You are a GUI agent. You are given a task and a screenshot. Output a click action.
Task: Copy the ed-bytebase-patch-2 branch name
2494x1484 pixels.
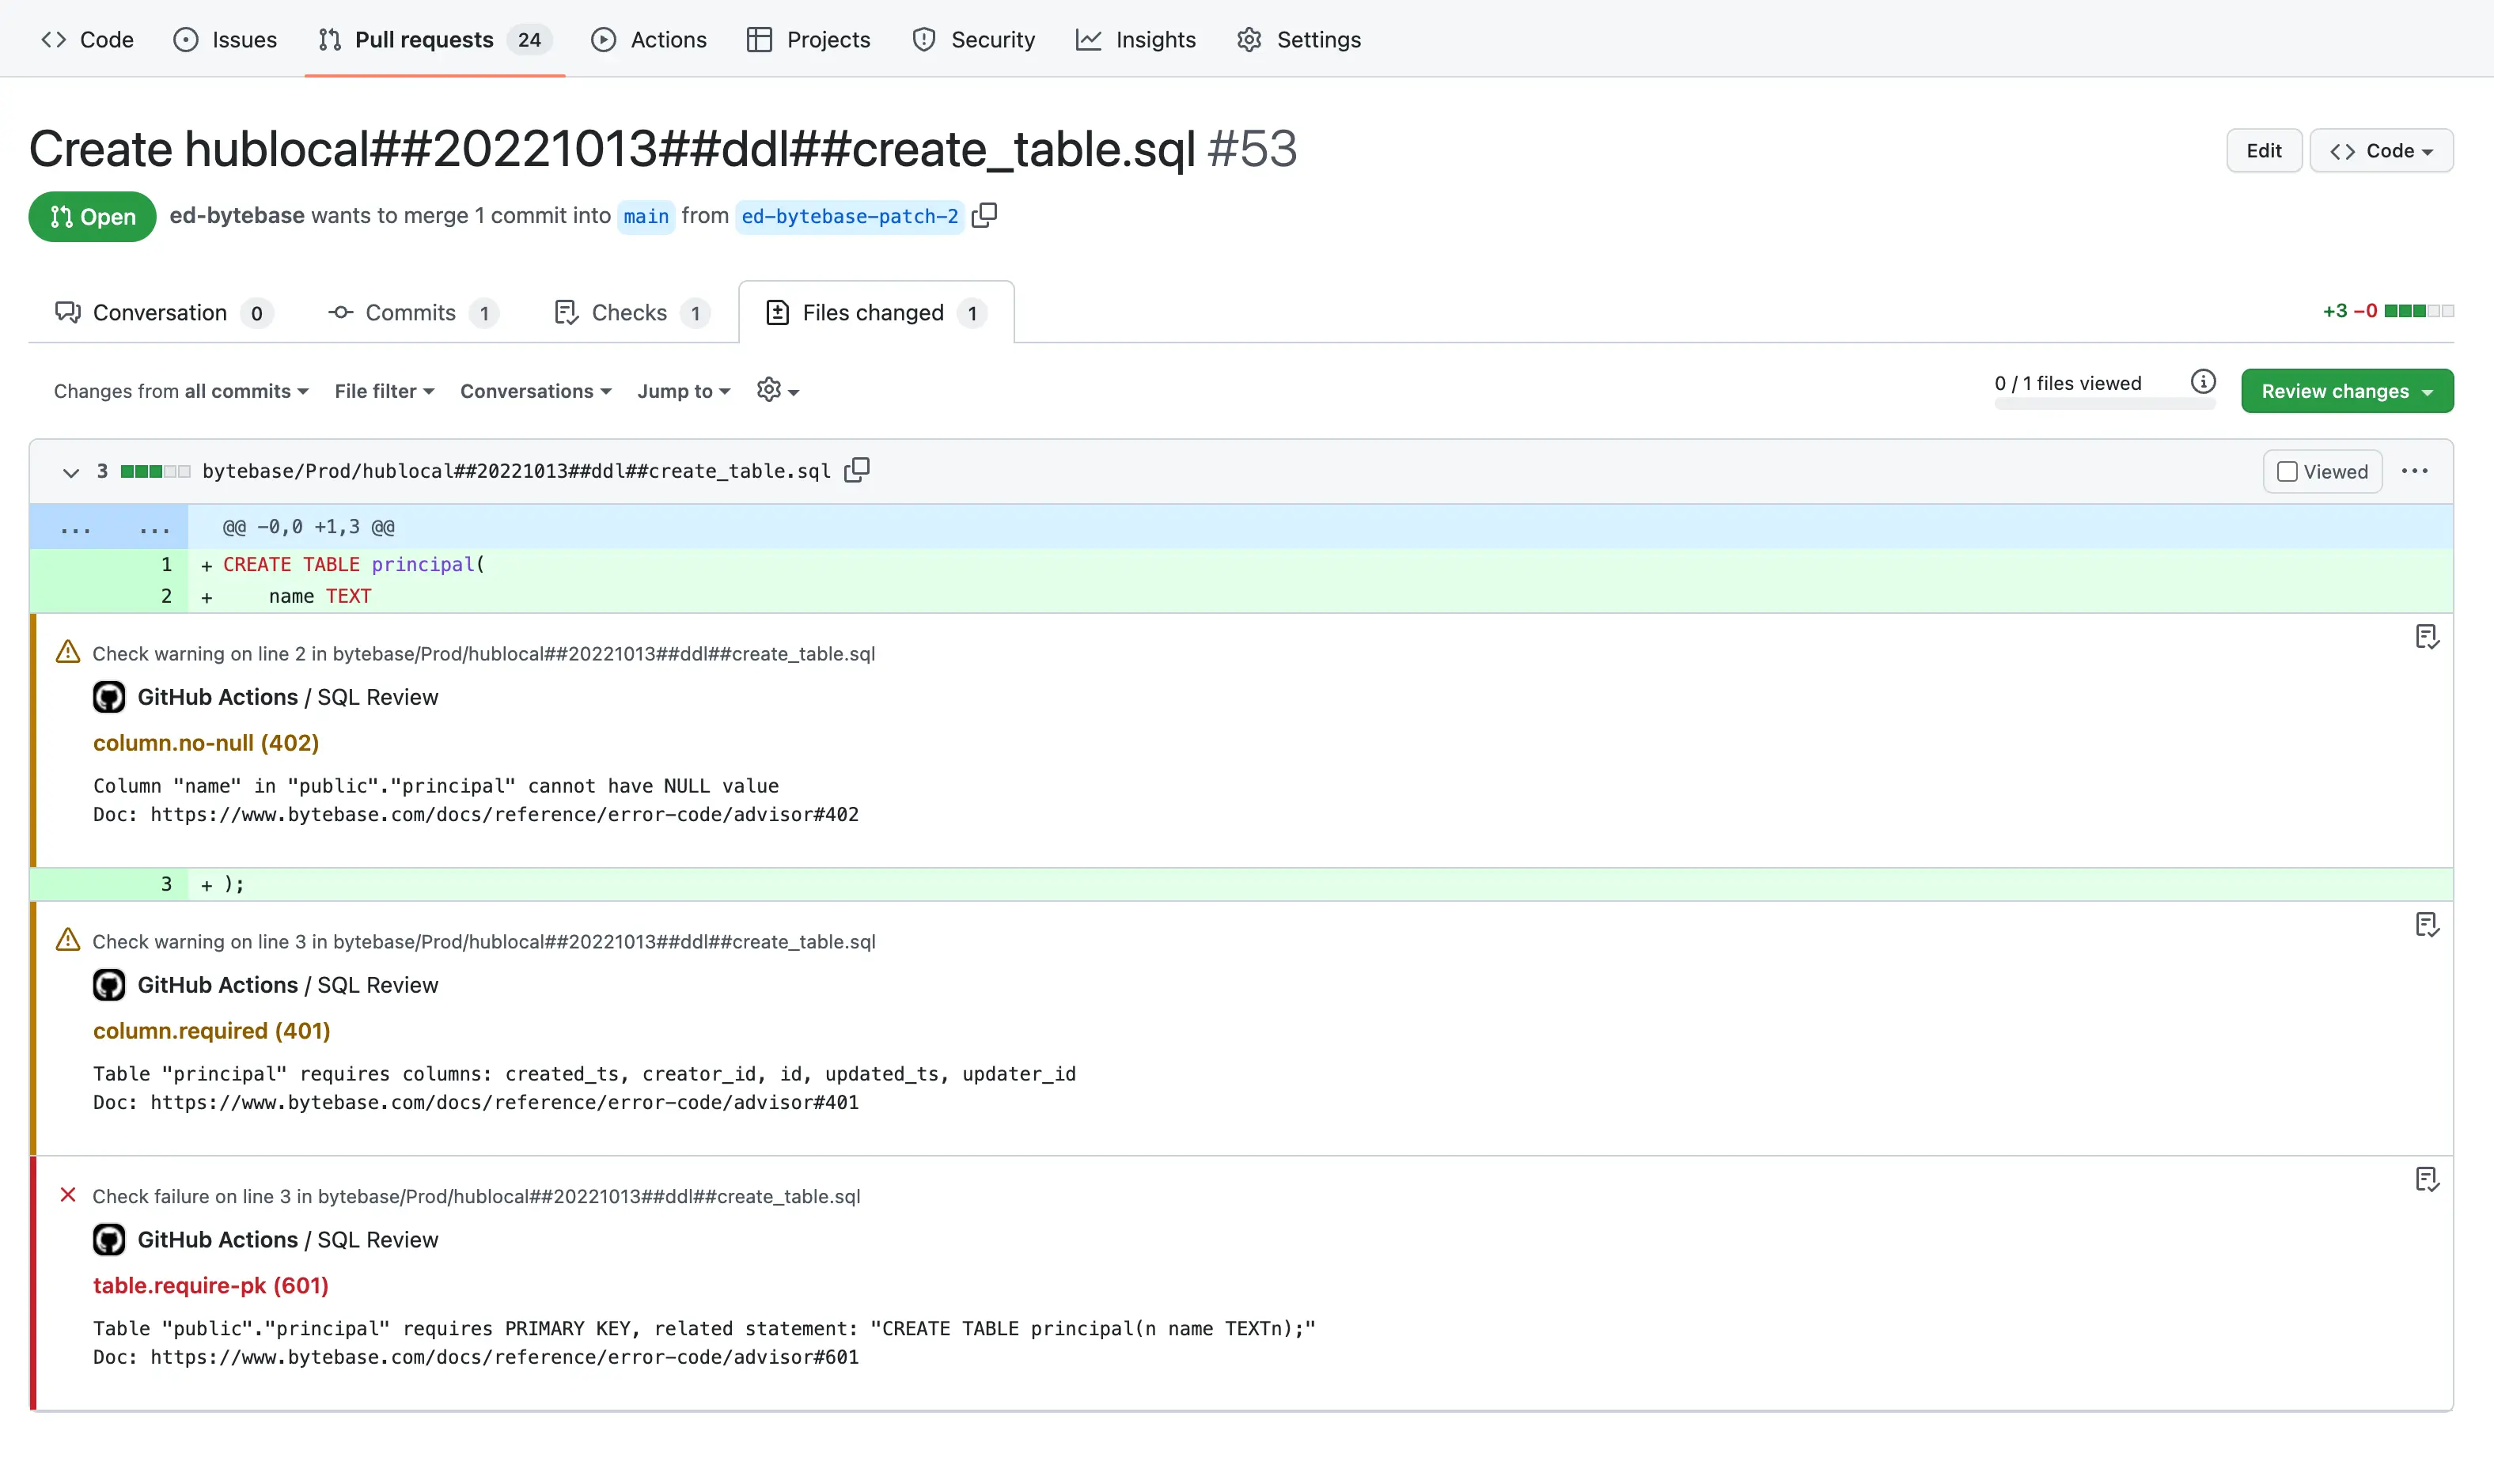point(984,216)
